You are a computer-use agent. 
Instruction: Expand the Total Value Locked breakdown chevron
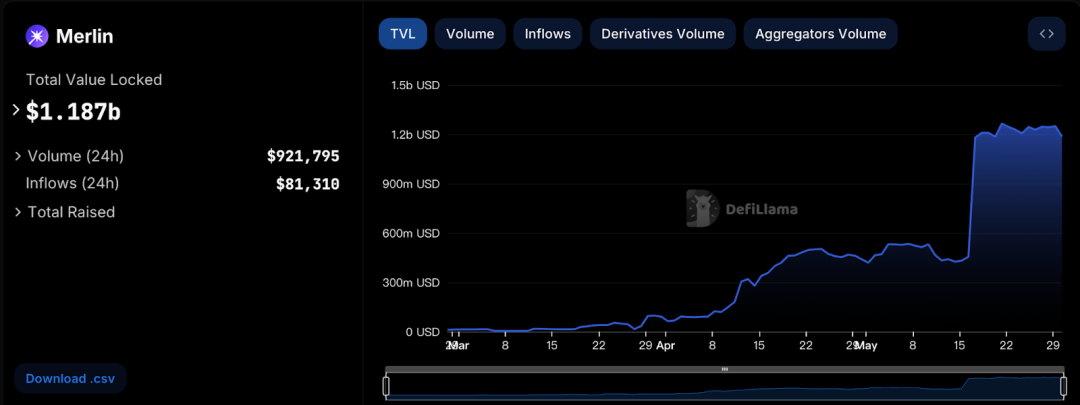tap(16, 110)
